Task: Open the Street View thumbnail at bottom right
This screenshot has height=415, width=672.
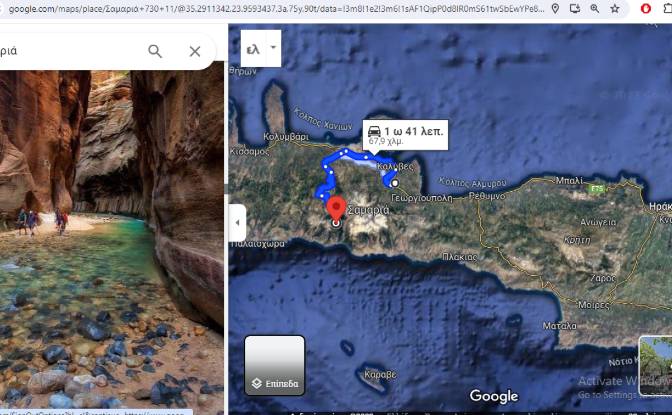Action: pyautogui.click(x=655, y=366)
